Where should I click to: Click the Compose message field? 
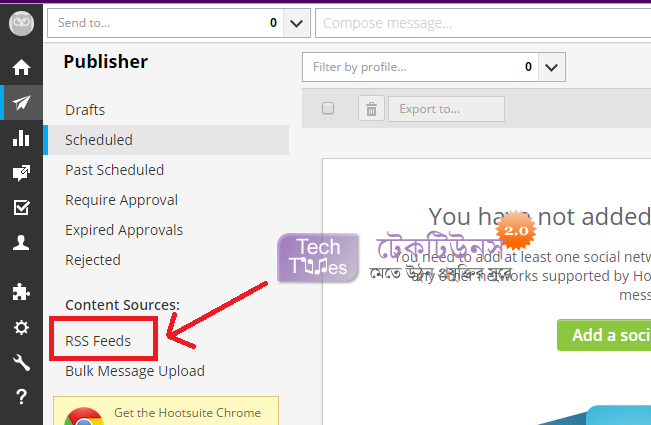tap(483, 23)
